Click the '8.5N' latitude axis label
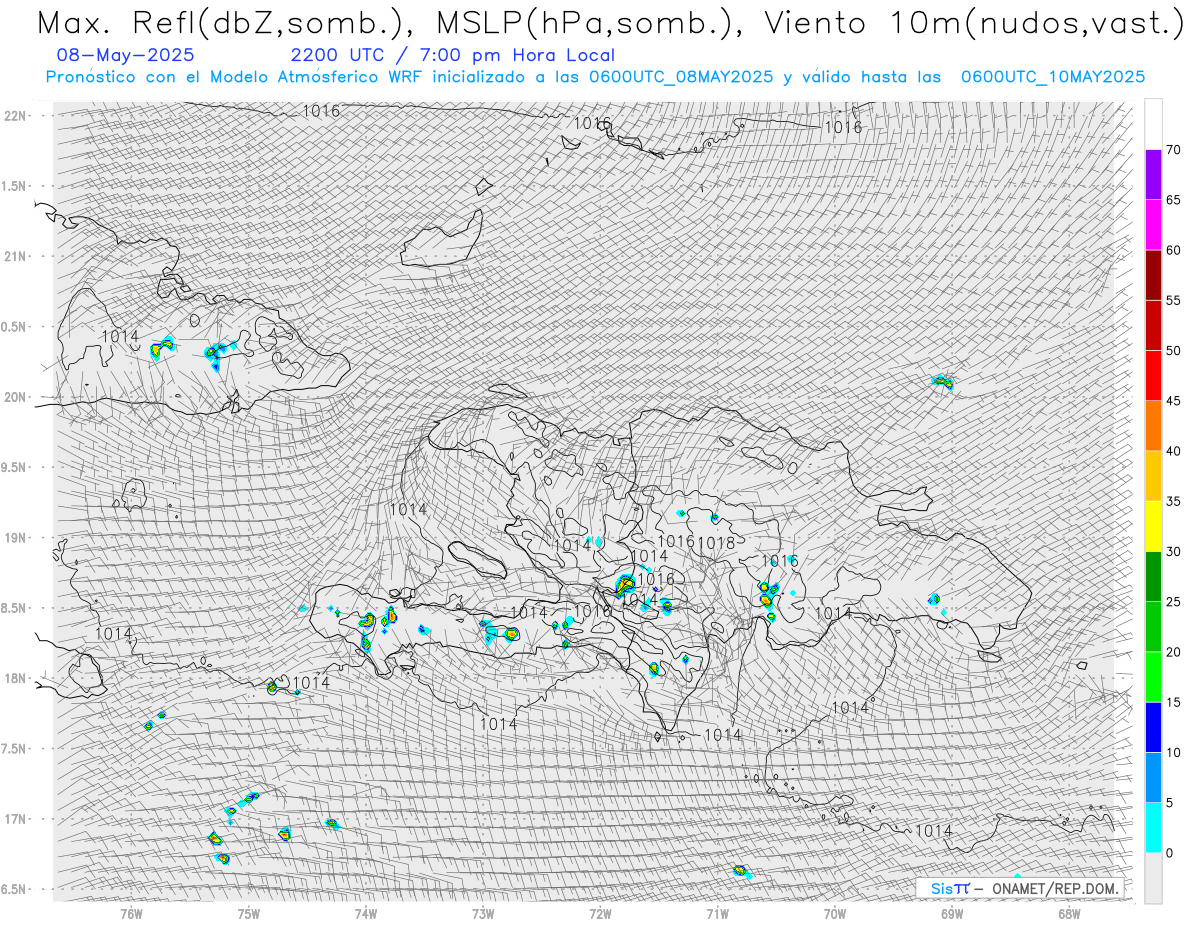Image resolution: width=1200 pixels, height=927 pixels. pos(15,608)
